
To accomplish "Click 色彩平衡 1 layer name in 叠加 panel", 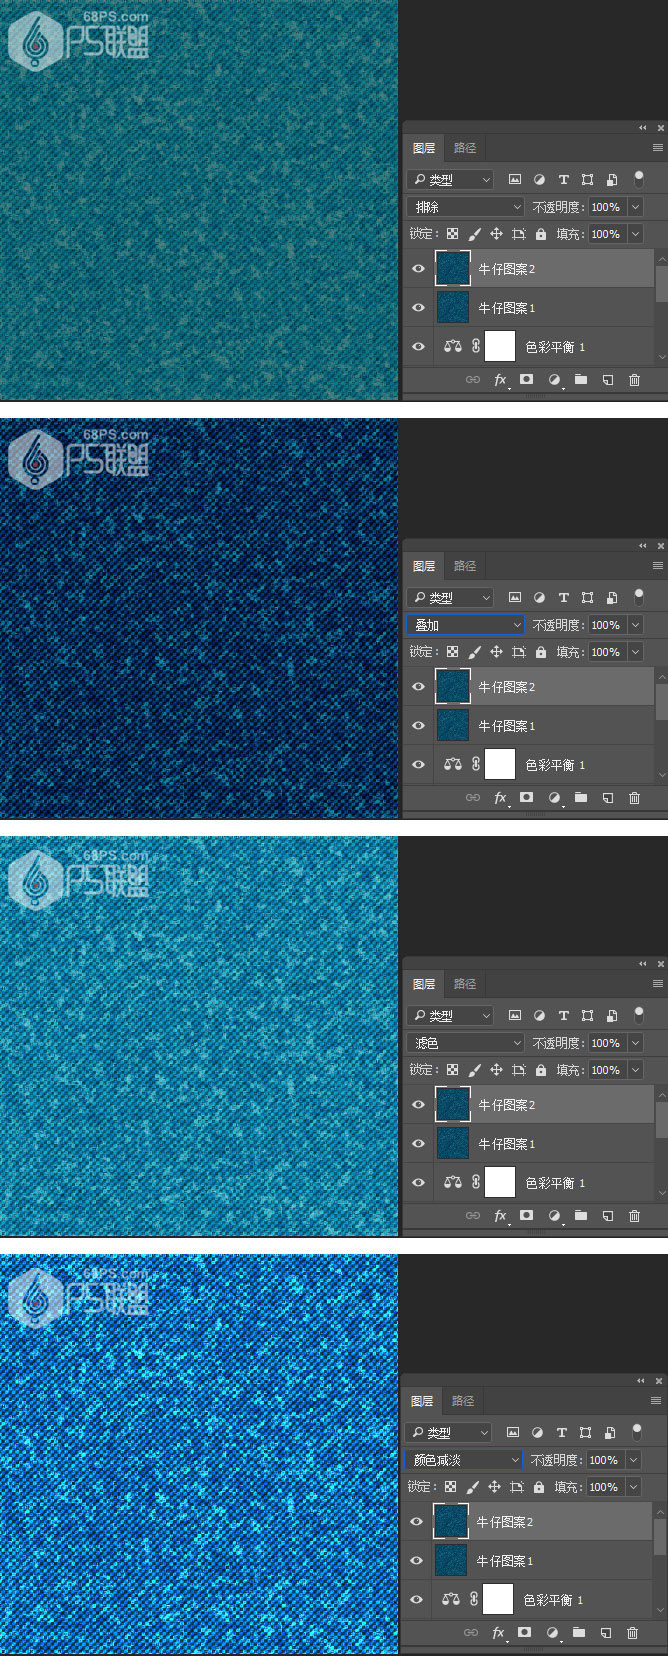I will pos(556,765).
